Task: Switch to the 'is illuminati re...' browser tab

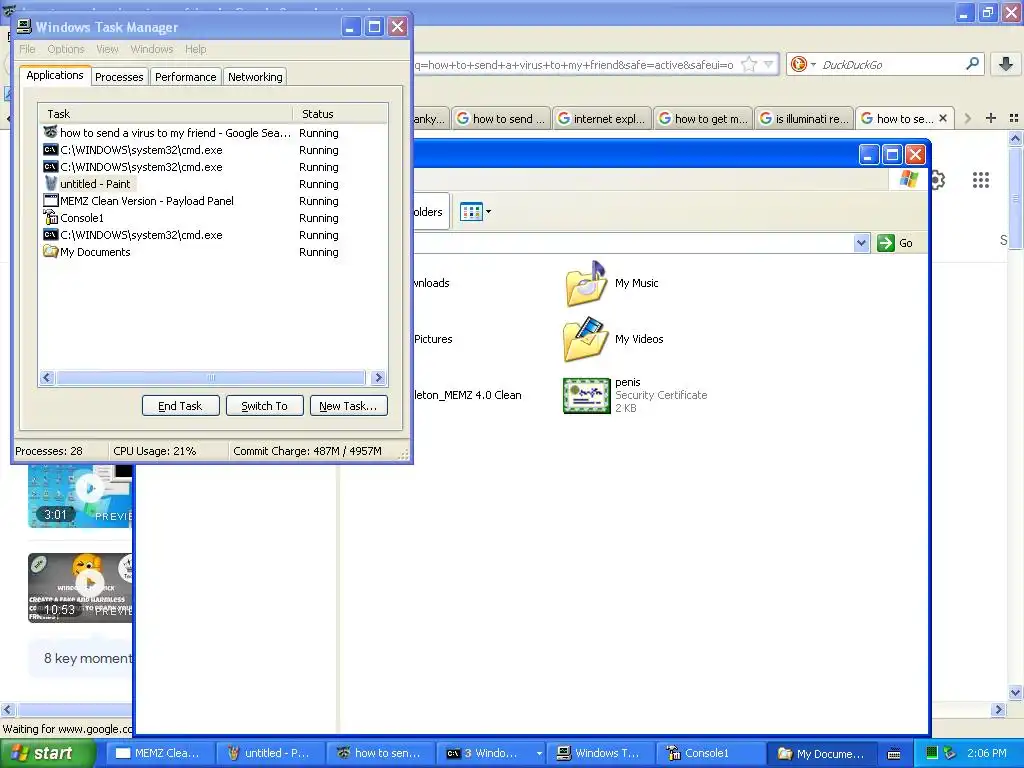Action: point(804,118)
